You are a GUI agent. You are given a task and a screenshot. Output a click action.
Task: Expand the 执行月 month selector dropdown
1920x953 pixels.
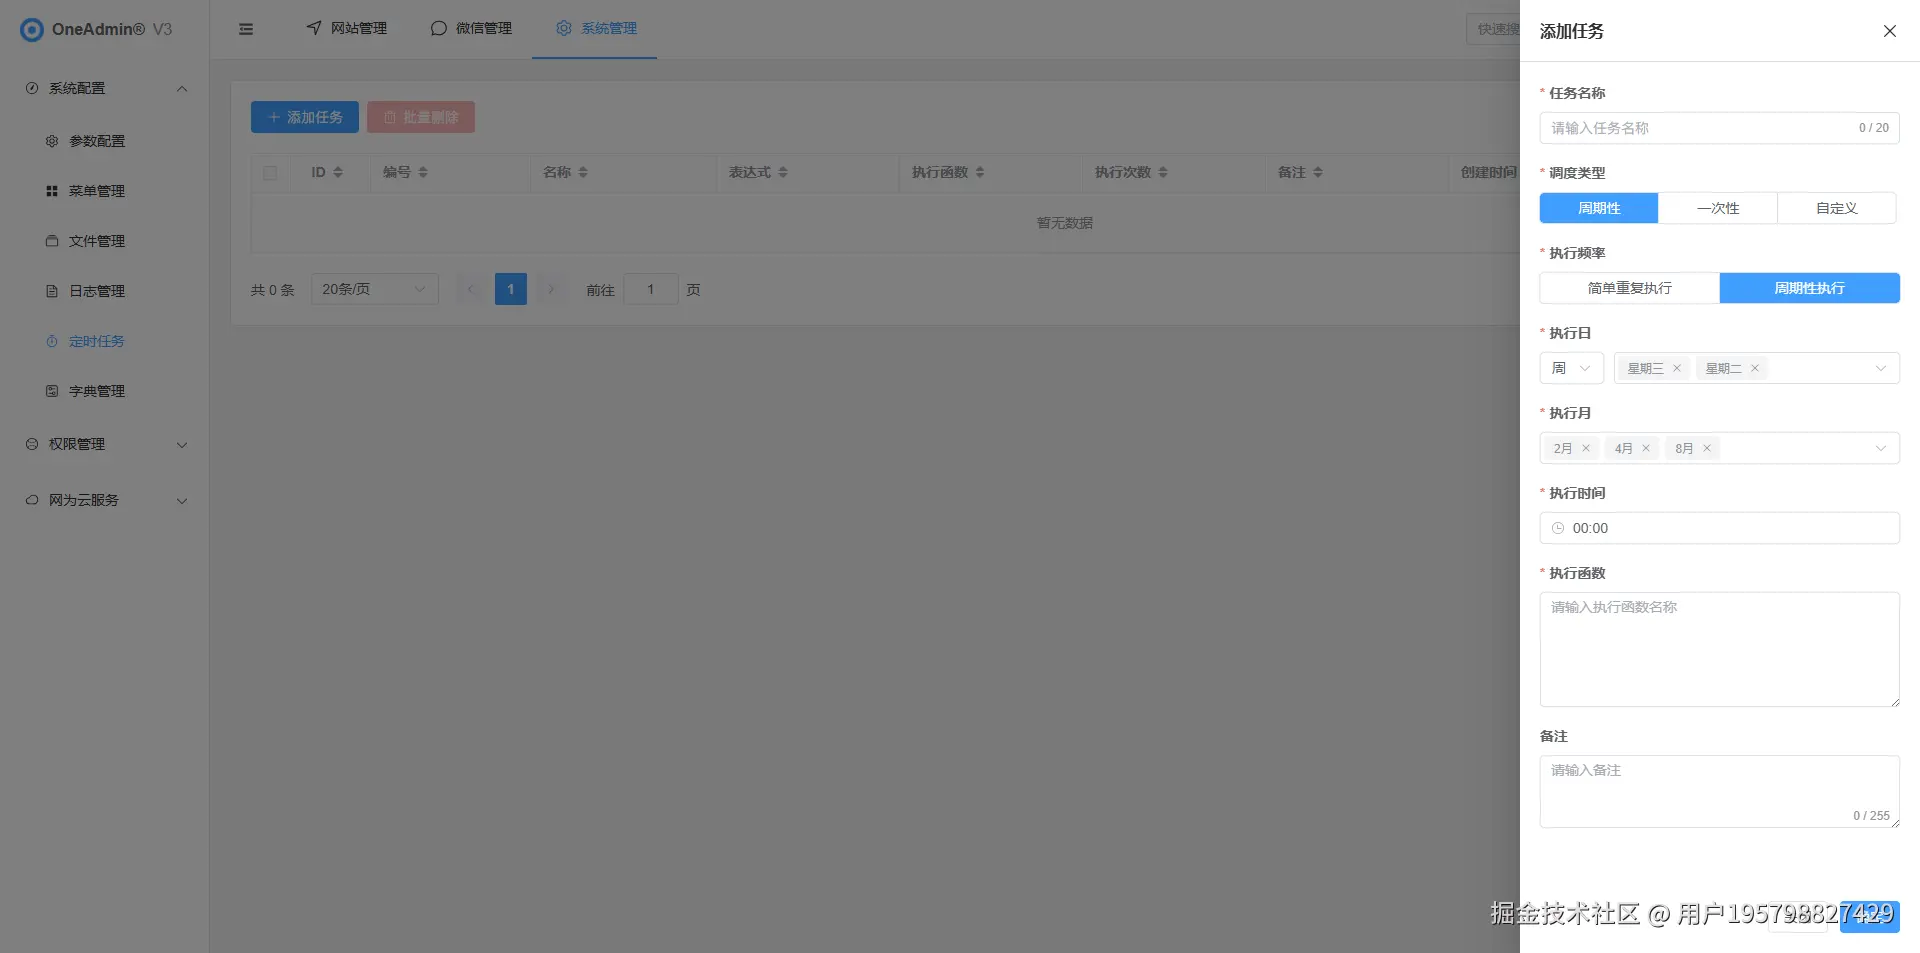[x=1881, y=448]
